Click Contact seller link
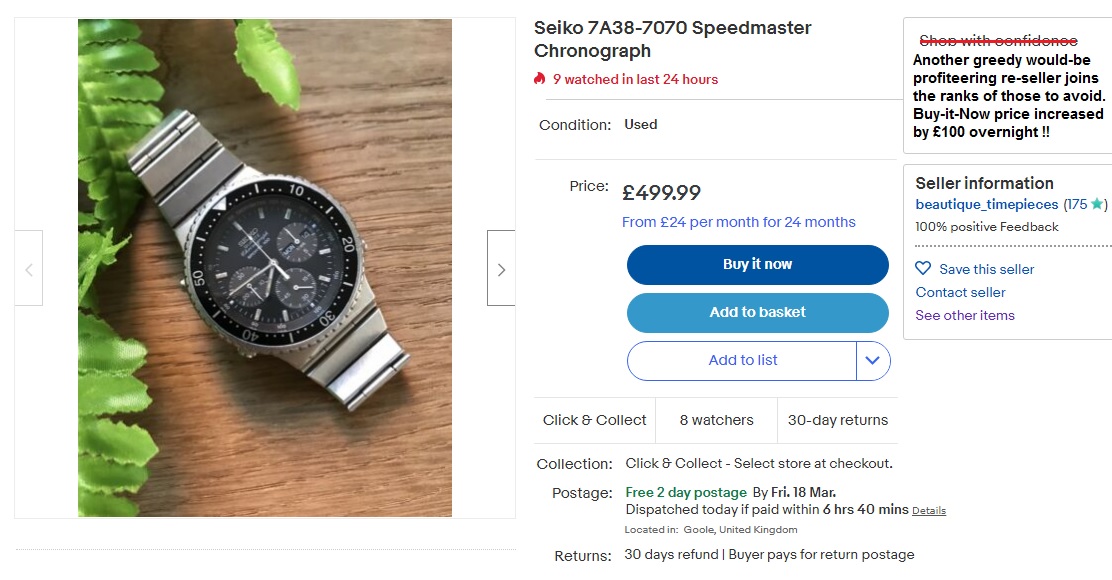Viewport: 1112px width, 580px height. point(957,291)
